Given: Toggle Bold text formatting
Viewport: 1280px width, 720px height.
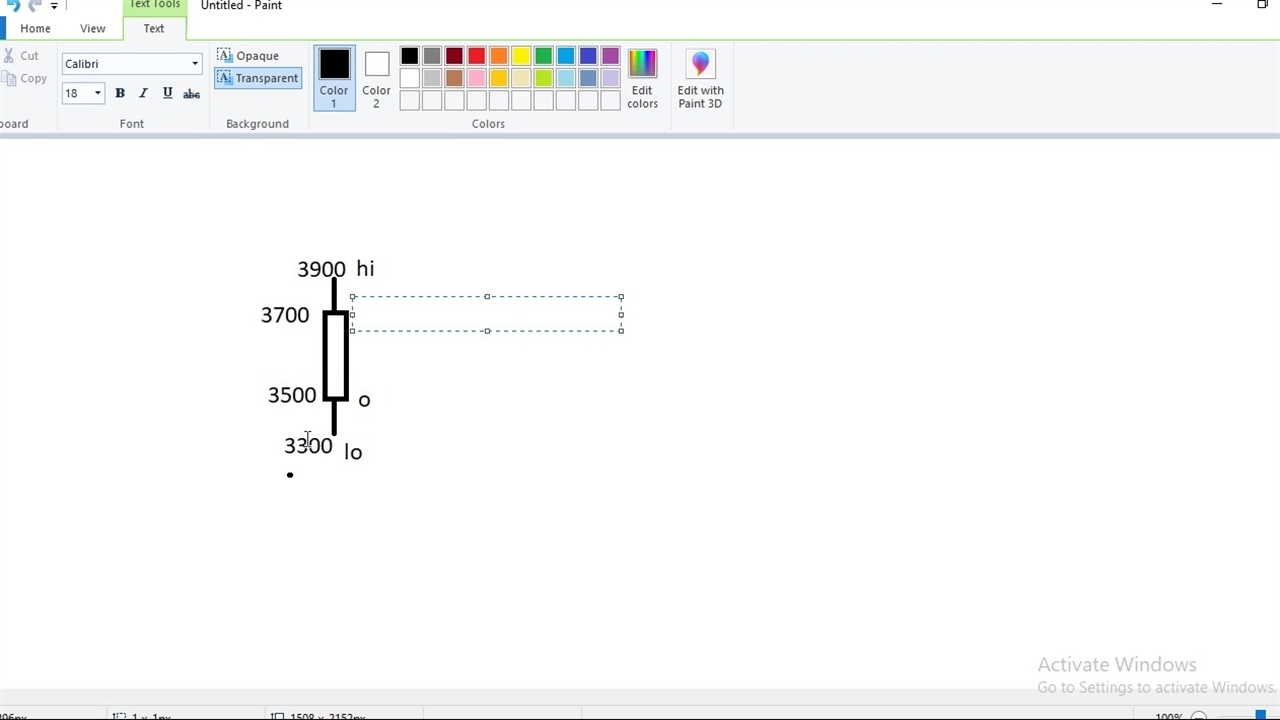Looking at the screenshot, I should tap(120, 93).
